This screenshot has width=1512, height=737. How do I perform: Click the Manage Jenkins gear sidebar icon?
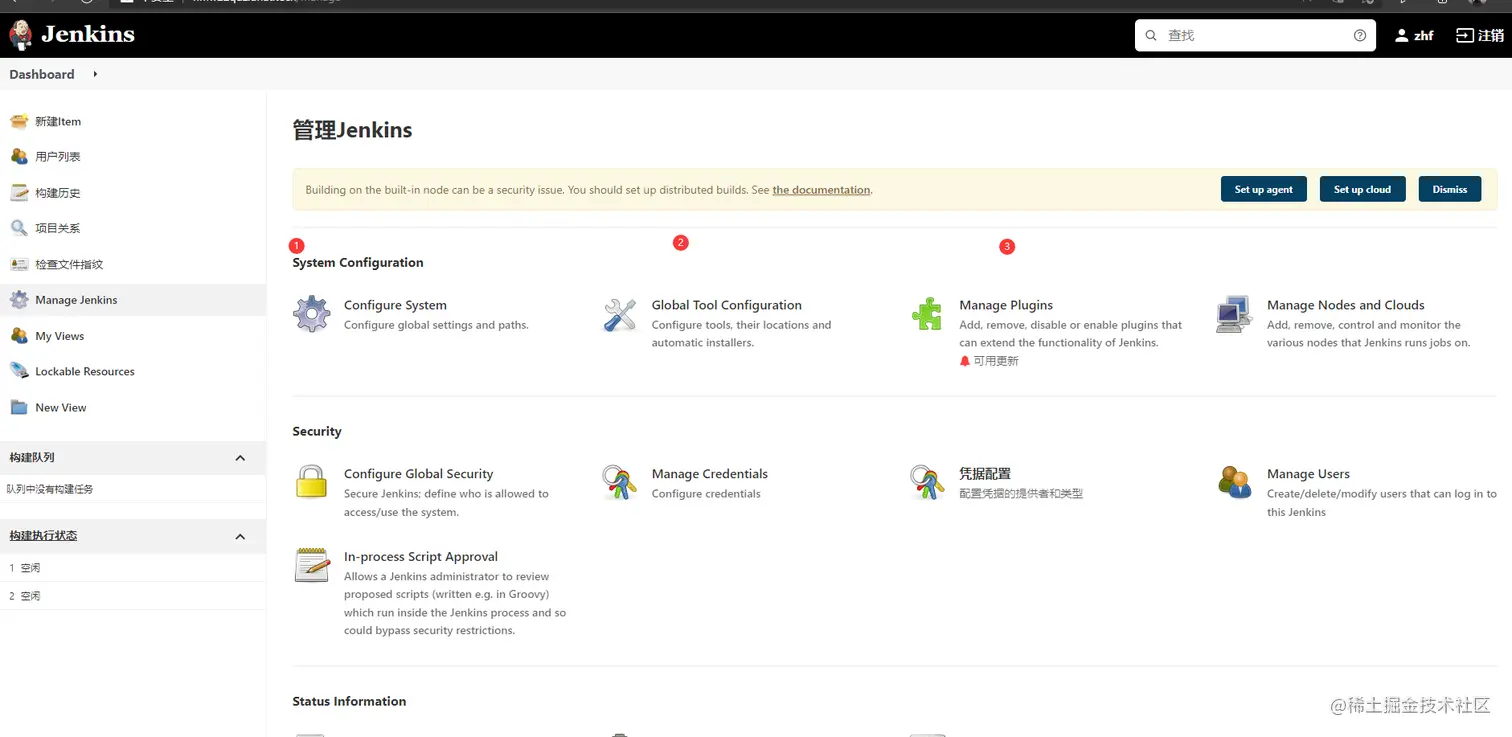click(x=19, y=300)
